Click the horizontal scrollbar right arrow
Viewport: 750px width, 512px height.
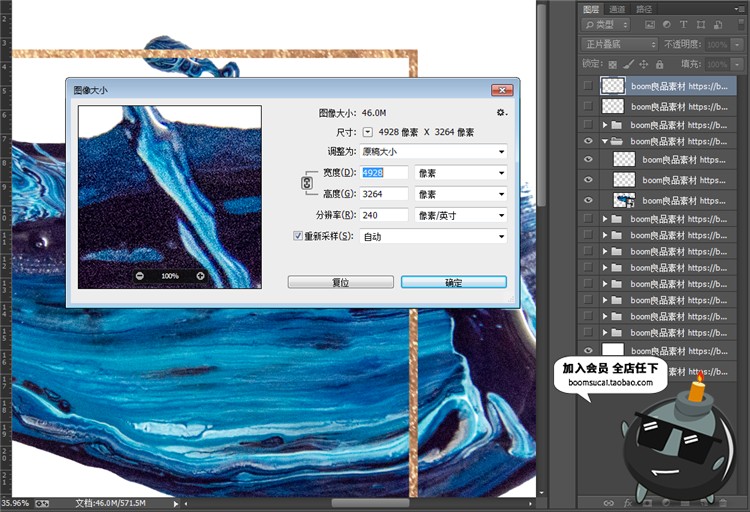pyautogui.click(x=530, y=503)
